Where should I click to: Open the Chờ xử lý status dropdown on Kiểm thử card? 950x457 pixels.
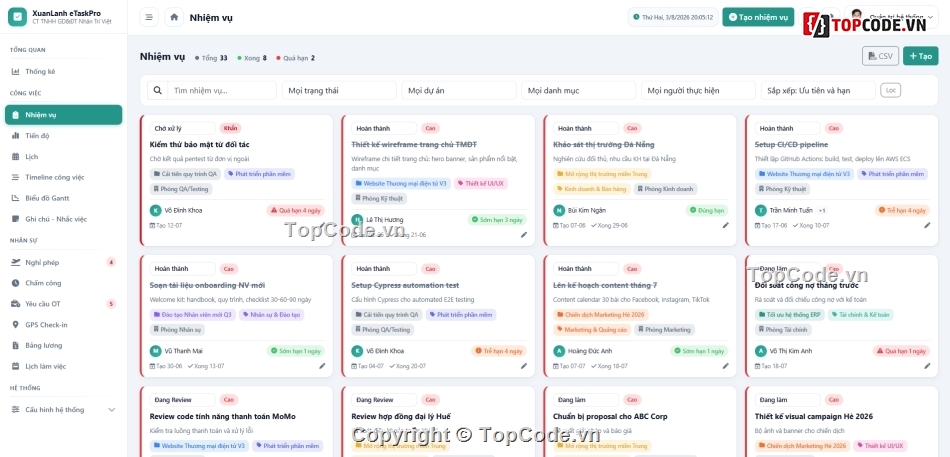click(x=182, y=128)
